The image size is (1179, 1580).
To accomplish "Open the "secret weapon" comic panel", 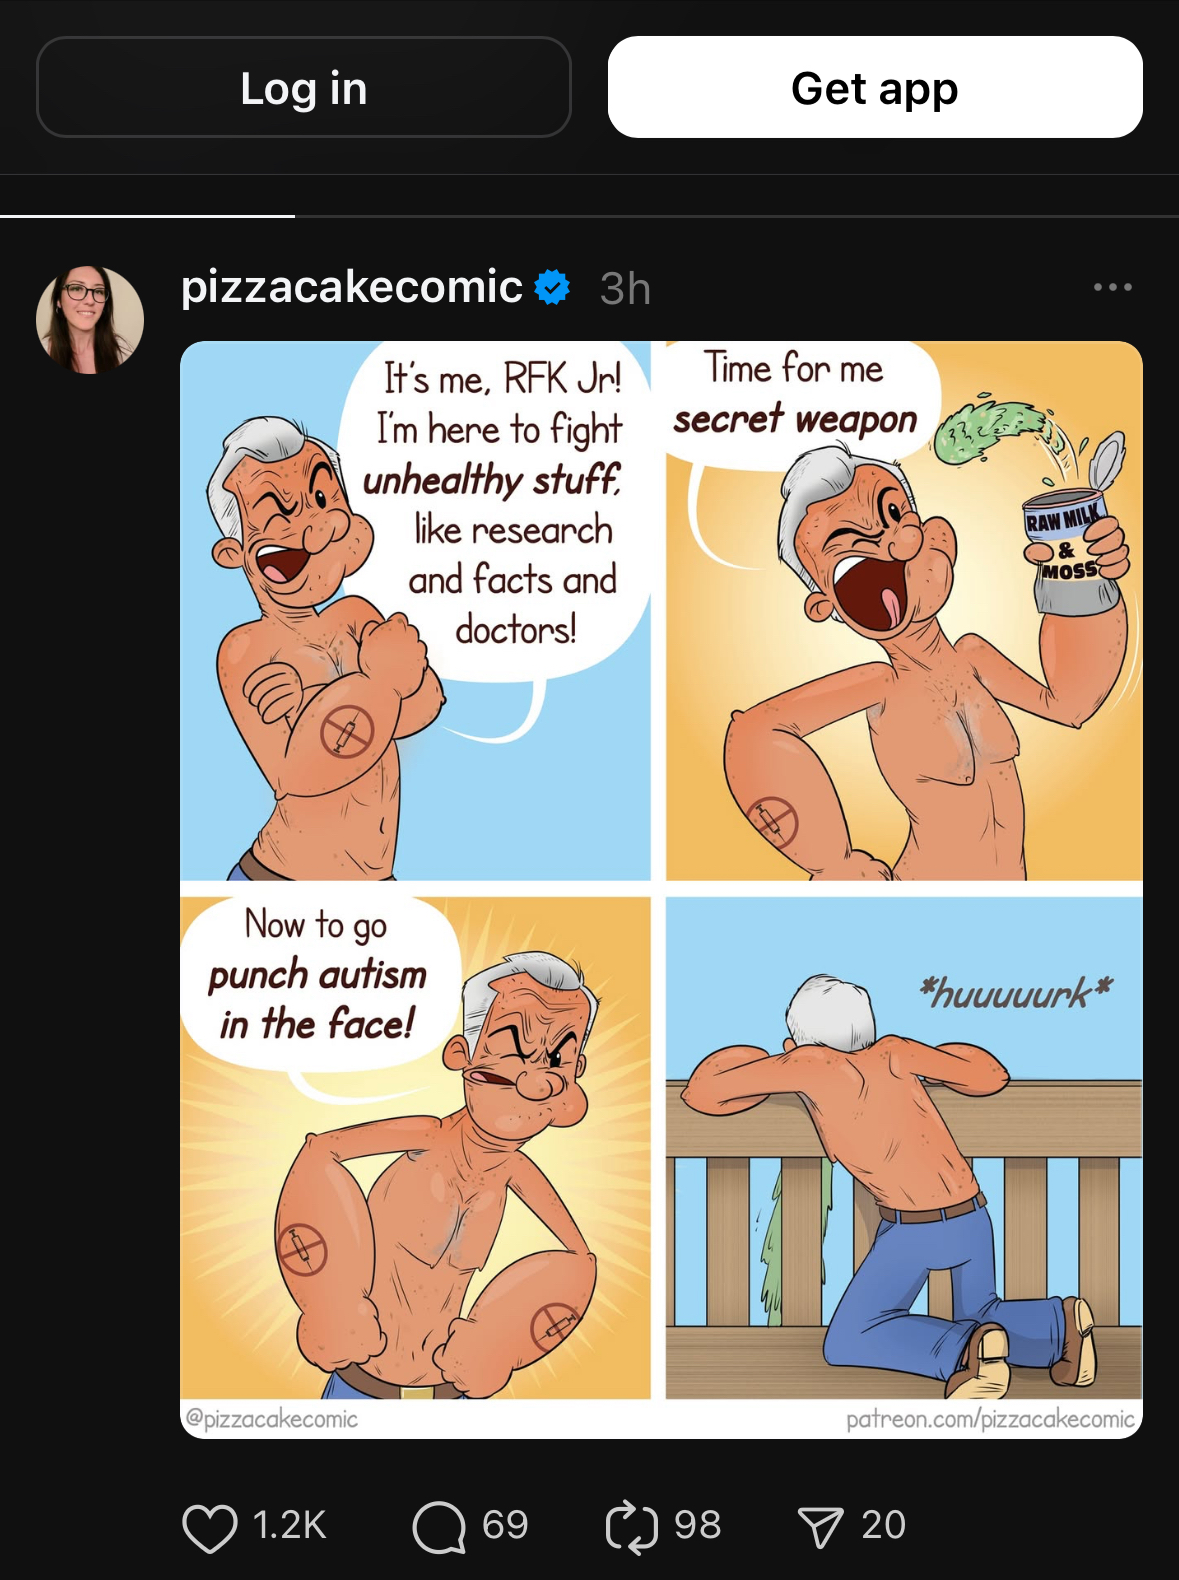I will (904, 611).
